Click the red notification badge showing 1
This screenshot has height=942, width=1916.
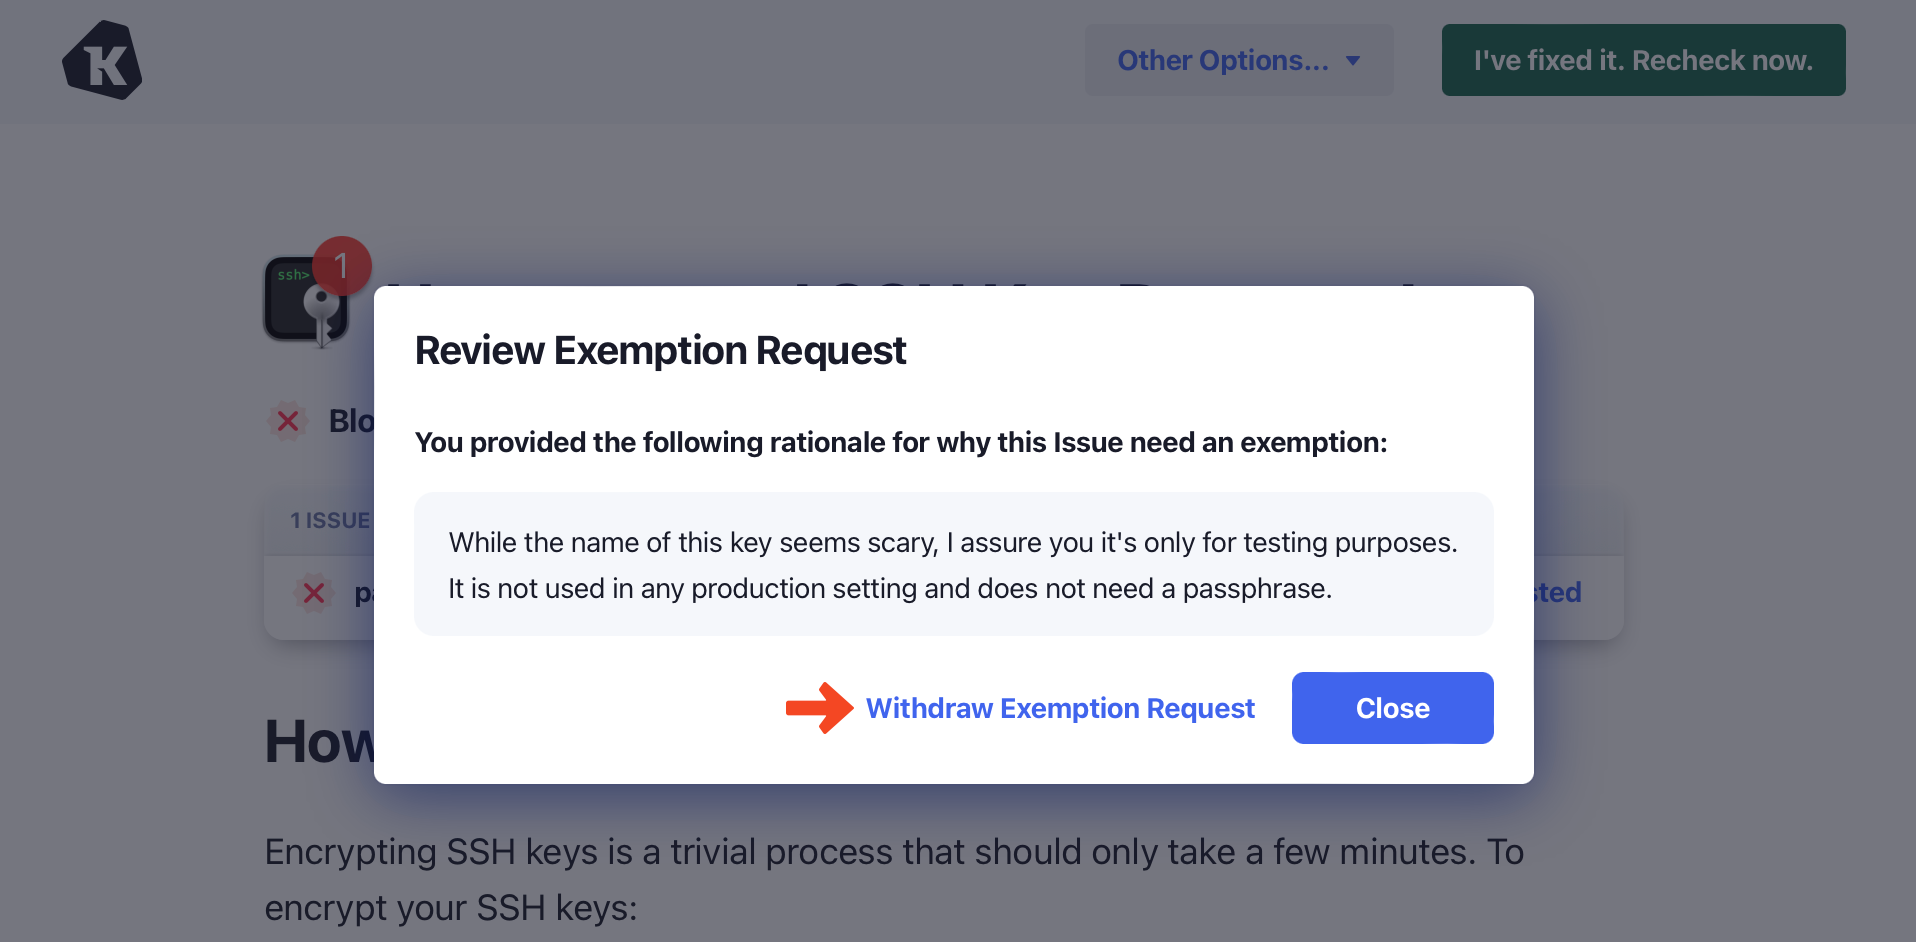pyautogui.click(x=342, y=266)
